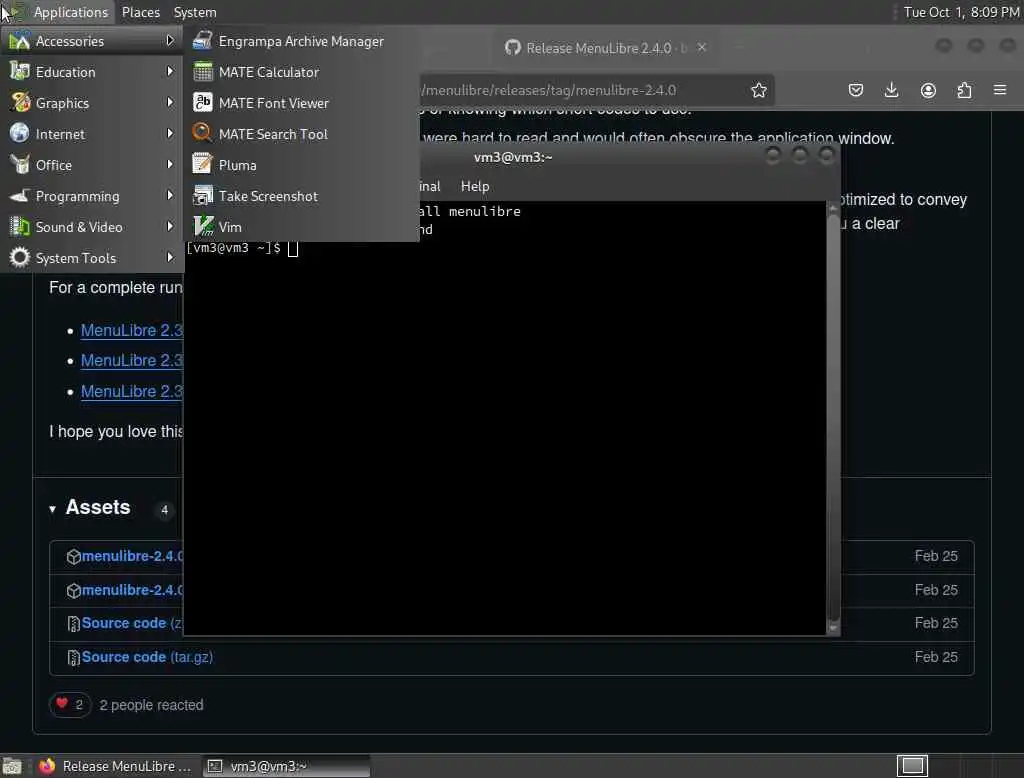Click the Accessories category icon
Image resolution: width=1024 pixels, height=778 pixels.
20,41
